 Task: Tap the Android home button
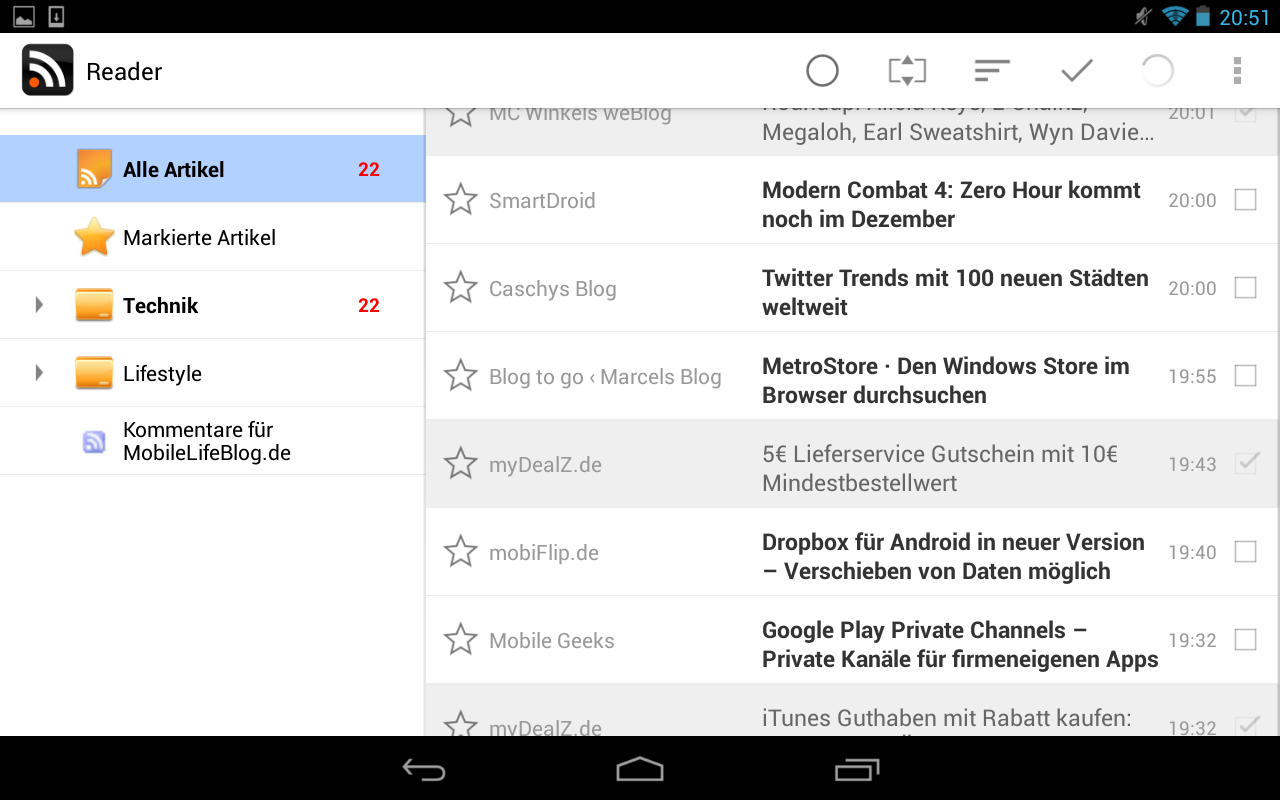pos(640,769)
